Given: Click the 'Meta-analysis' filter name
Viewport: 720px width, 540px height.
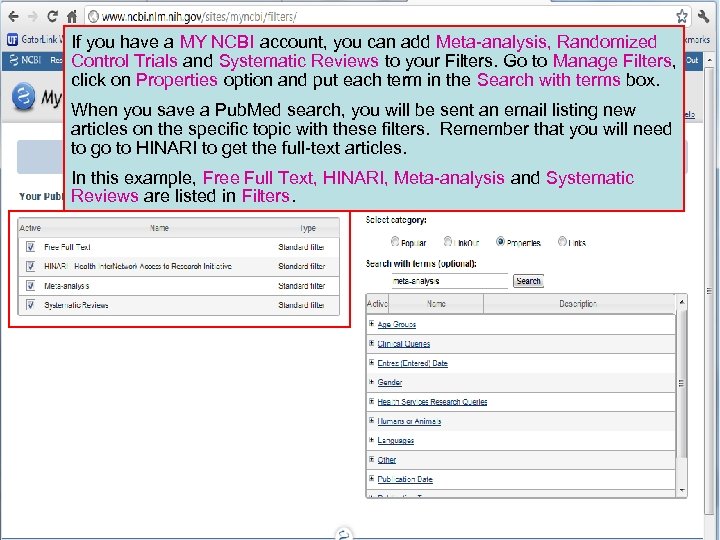Looking at the screenshot, I should click(x=67, y=286).
